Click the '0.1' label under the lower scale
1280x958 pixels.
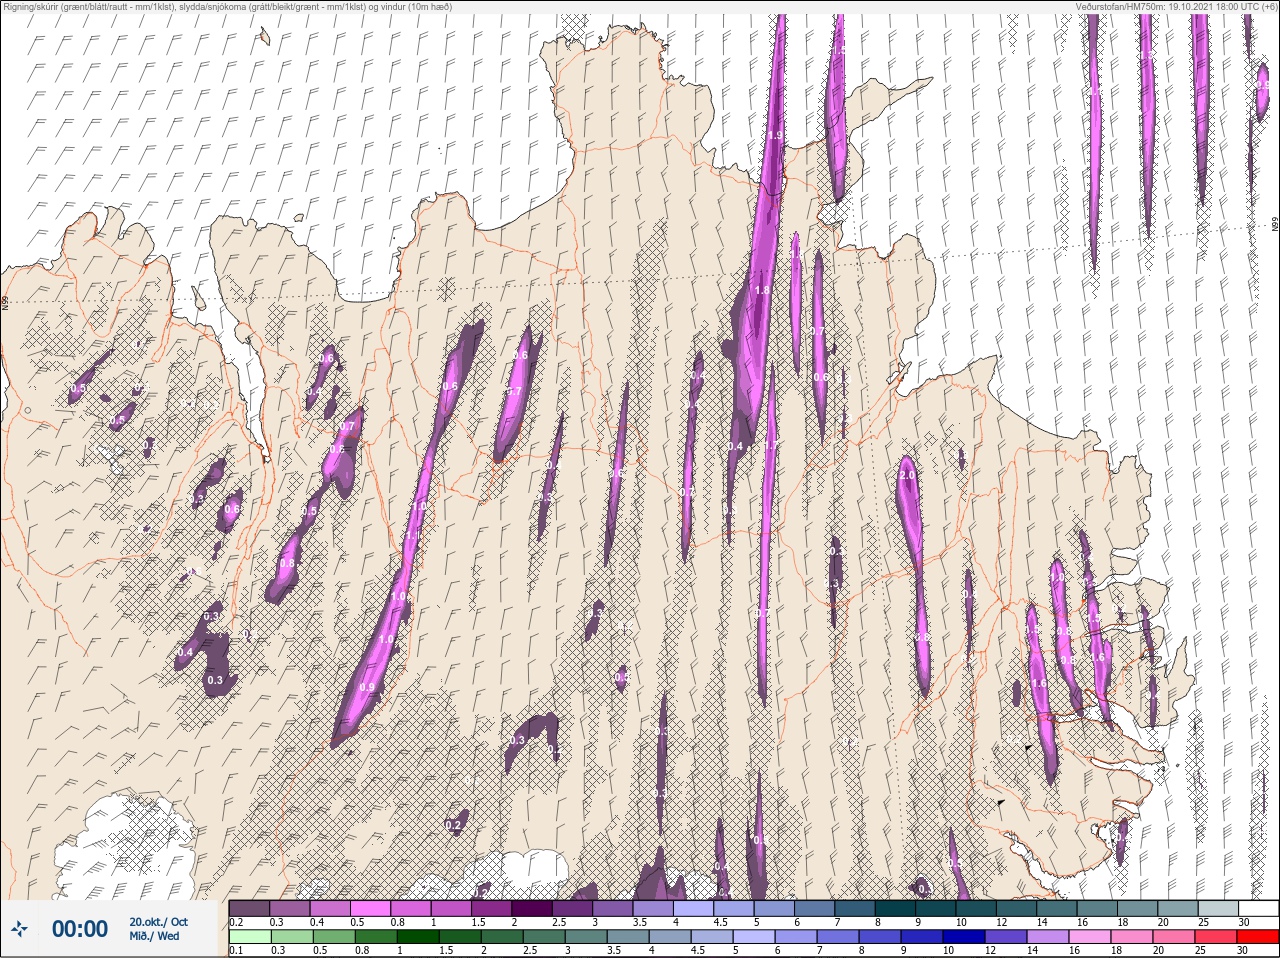(x=236, y=951)
